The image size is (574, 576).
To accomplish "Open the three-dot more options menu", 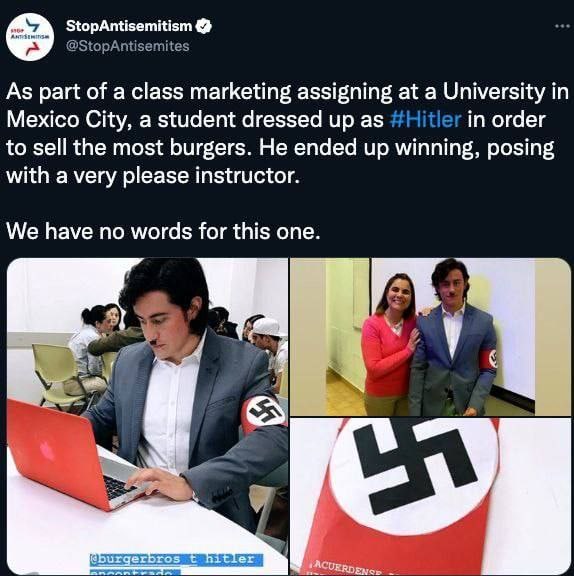I will click(x=562, y=26).
